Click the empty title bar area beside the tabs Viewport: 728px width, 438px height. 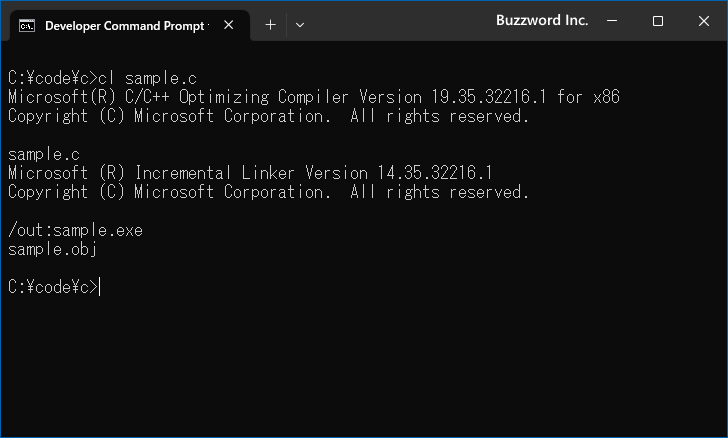(399, 21)
